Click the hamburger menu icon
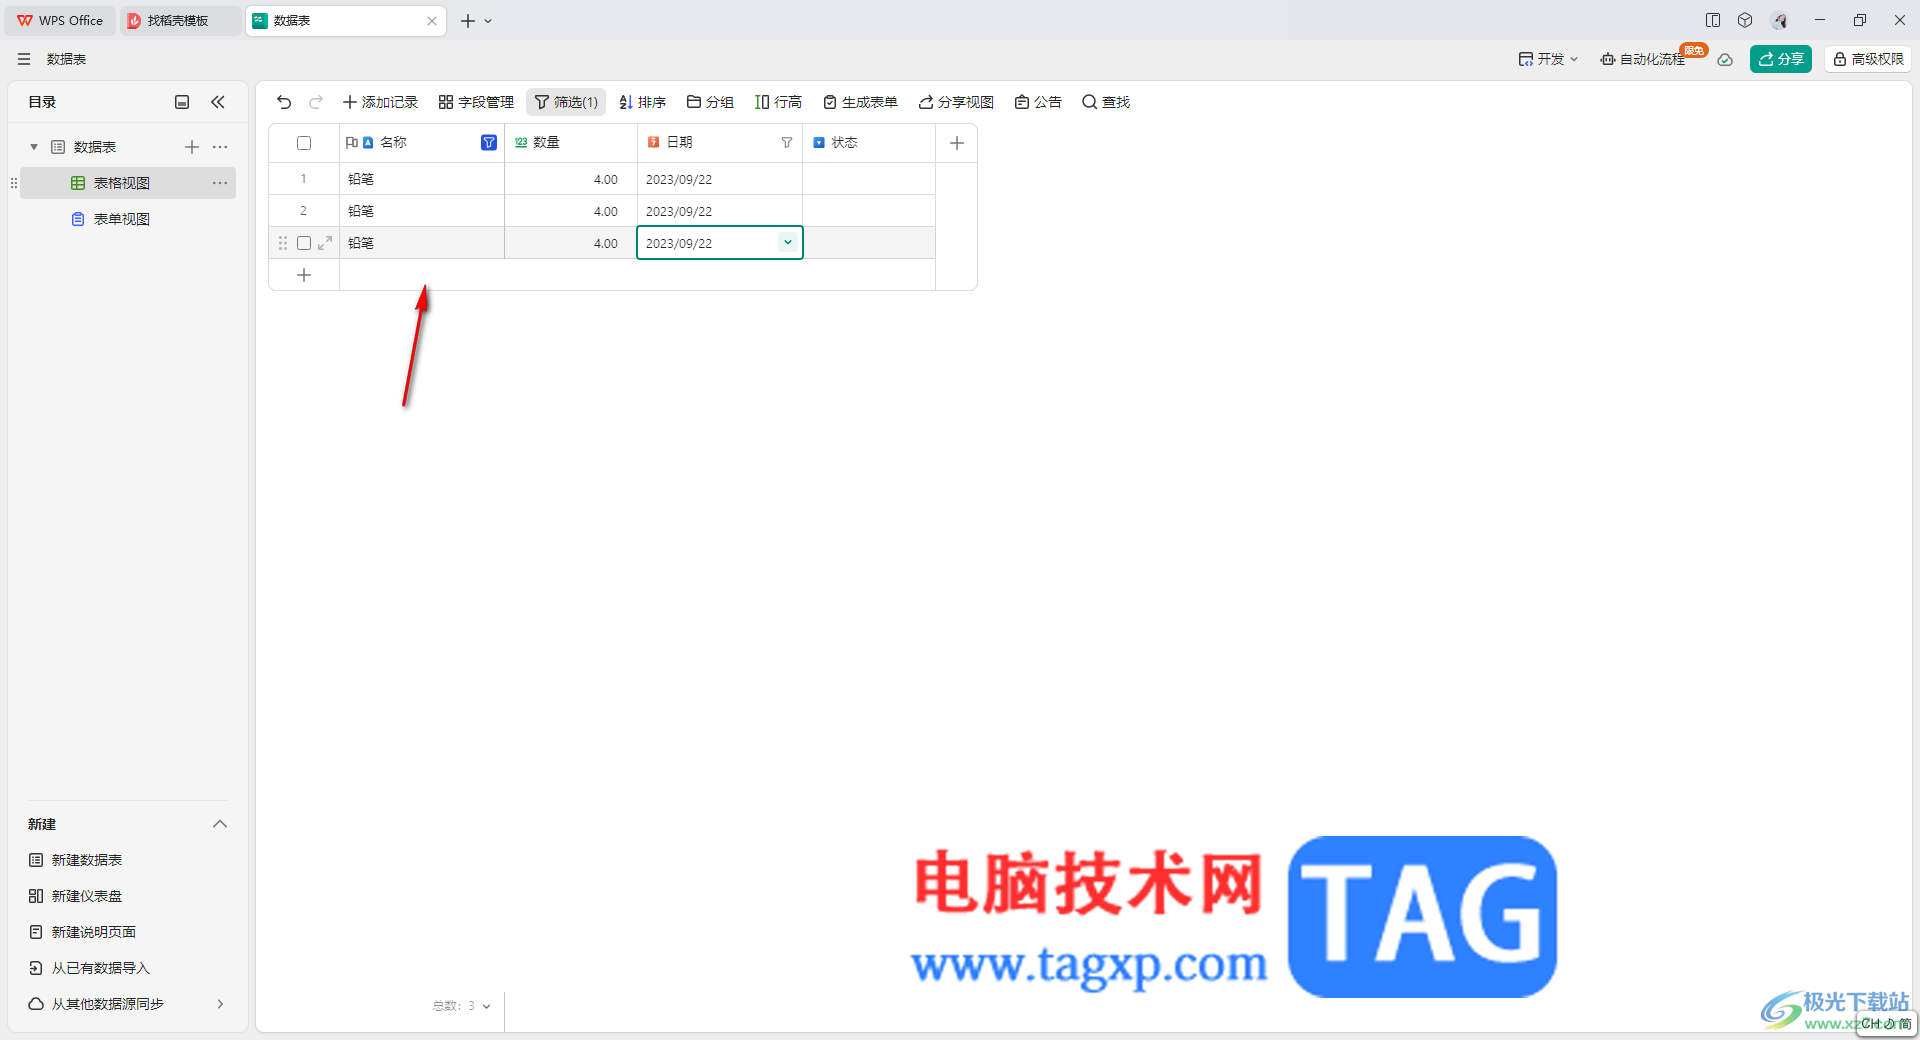Screen dimensions: 1920x1040 [24, 59]
